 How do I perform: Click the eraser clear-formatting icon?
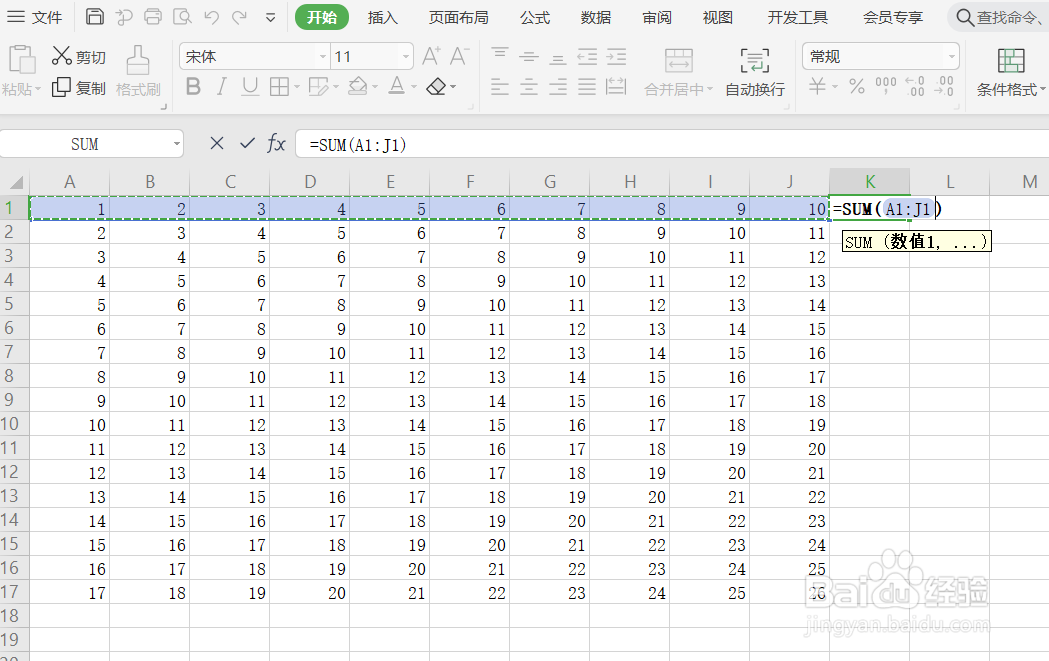(437, 86)
